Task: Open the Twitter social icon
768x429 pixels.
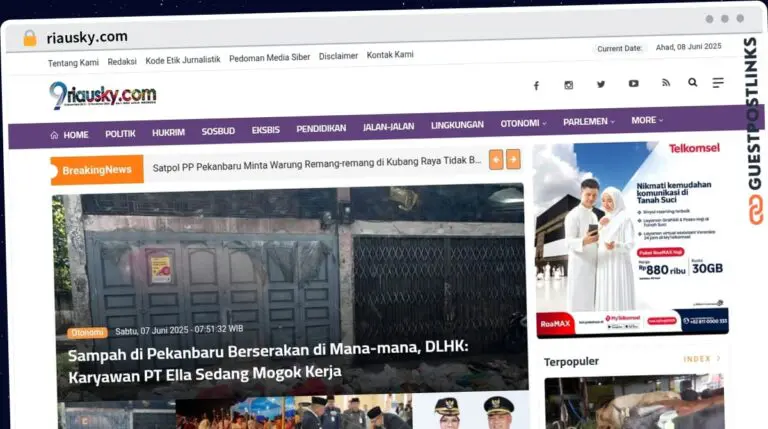Action: [601, 84]
